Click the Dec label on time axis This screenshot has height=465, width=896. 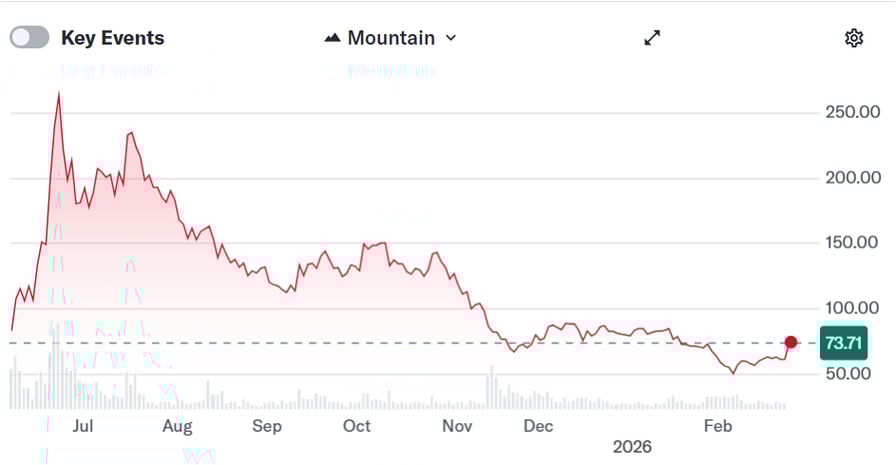click(538, 426)
